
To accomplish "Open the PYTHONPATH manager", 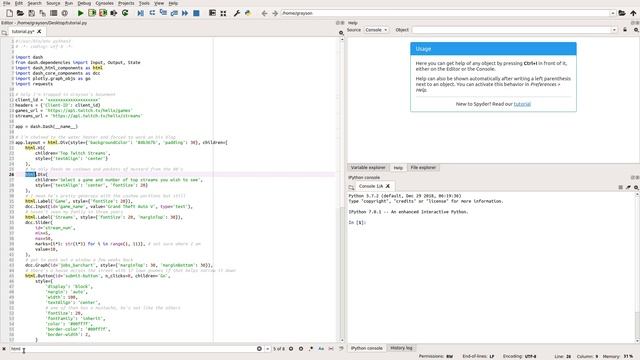I will point(248,13).
